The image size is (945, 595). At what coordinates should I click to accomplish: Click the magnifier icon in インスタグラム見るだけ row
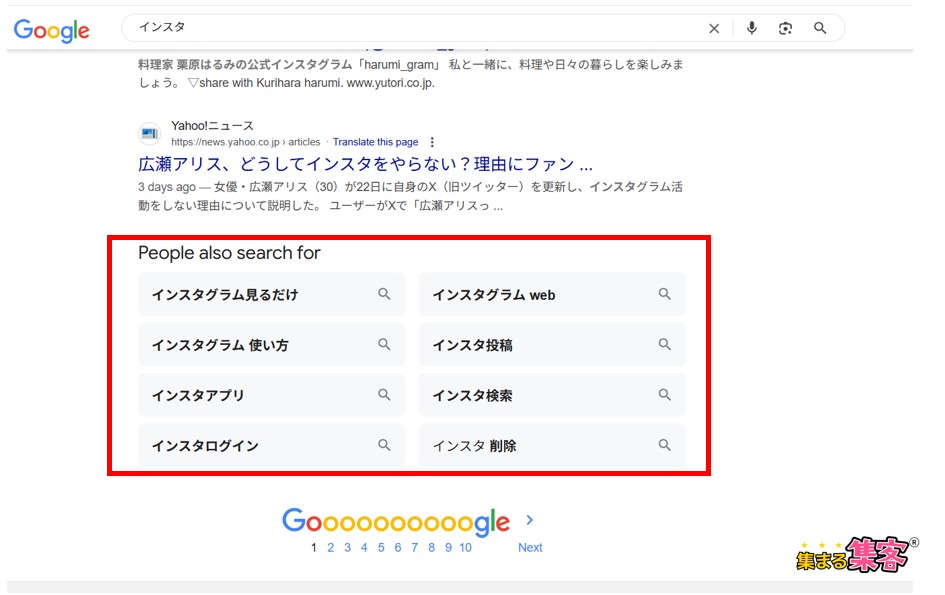click(x=384, y=294)
